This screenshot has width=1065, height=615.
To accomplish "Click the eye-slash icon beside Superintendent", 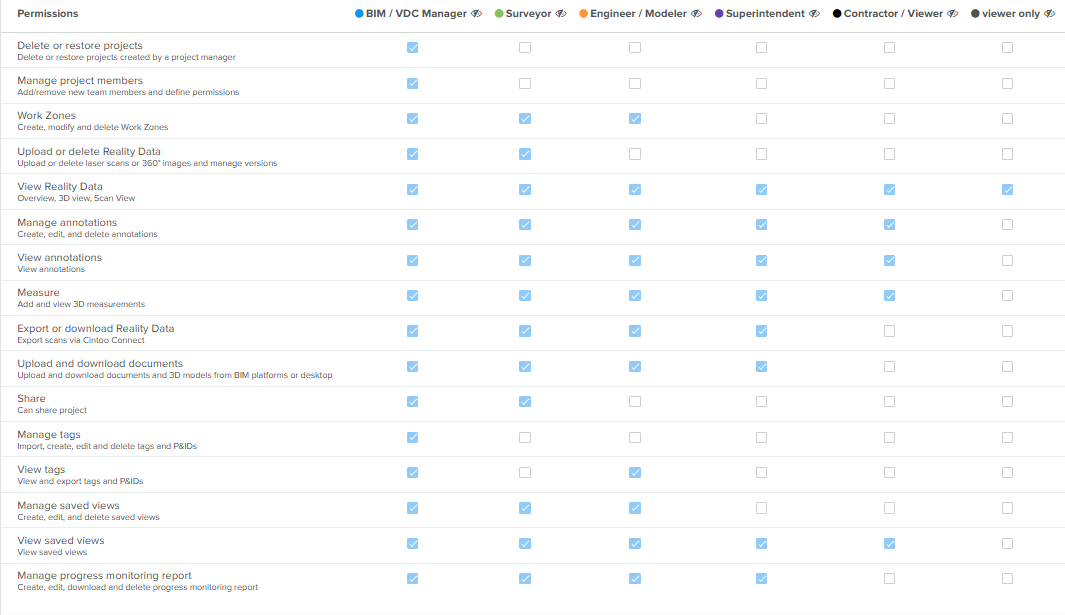I will [x=815, y=14].
